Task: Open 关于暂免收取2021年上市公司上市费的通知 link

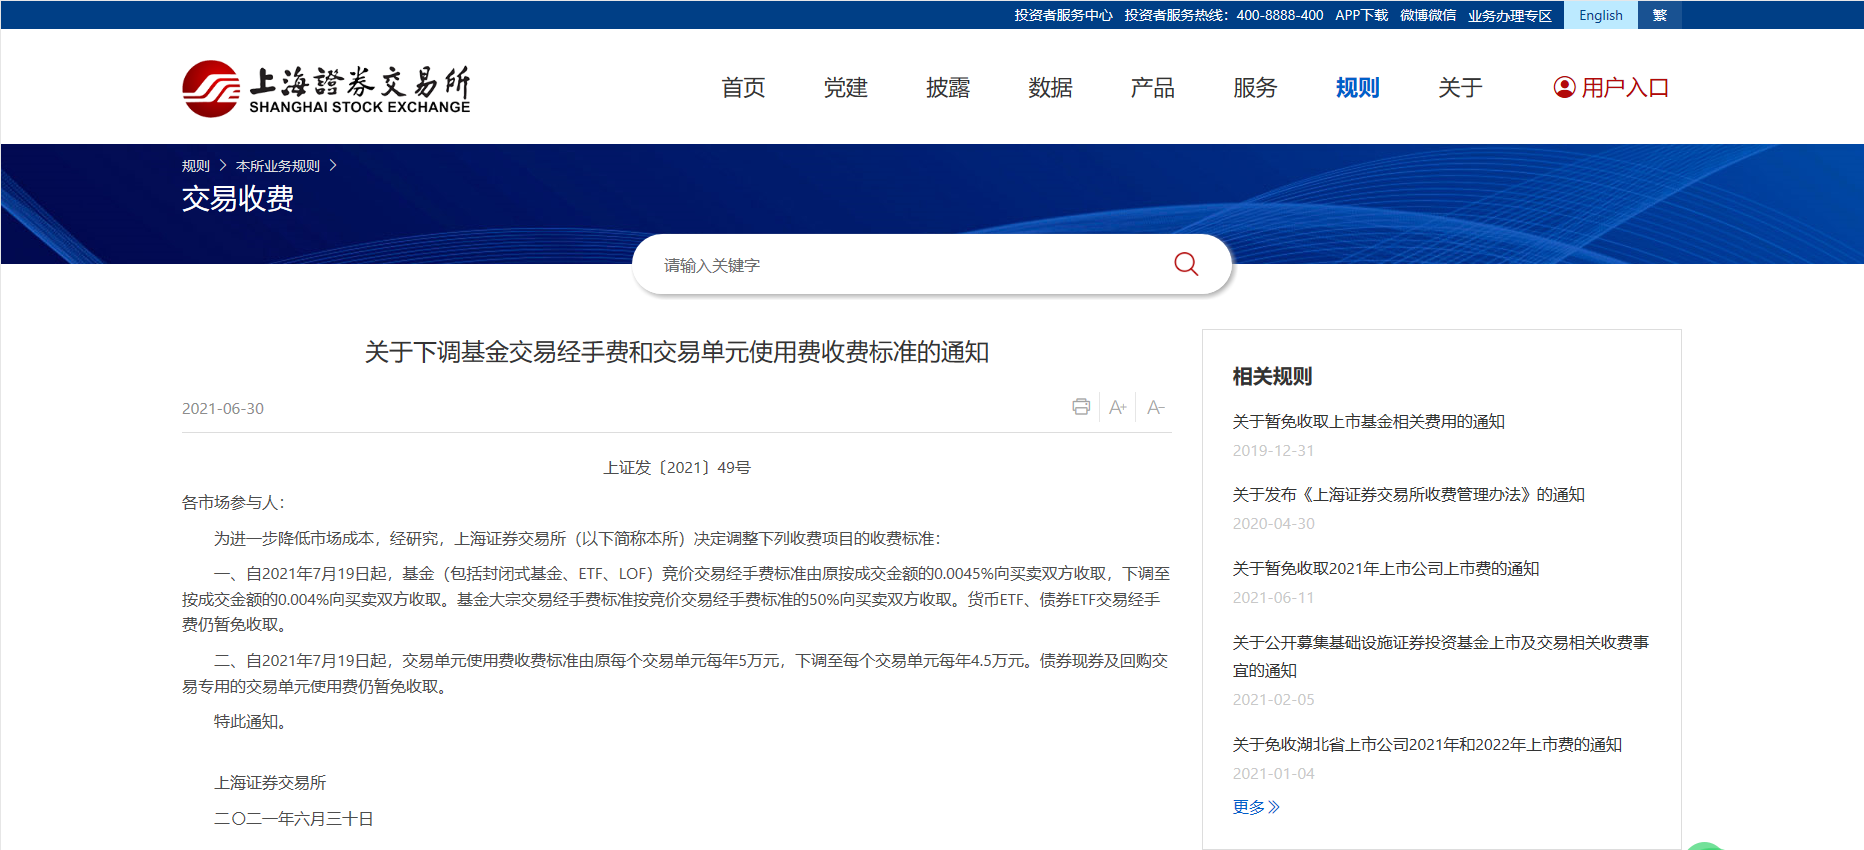Action: [x=1385, y=569]
